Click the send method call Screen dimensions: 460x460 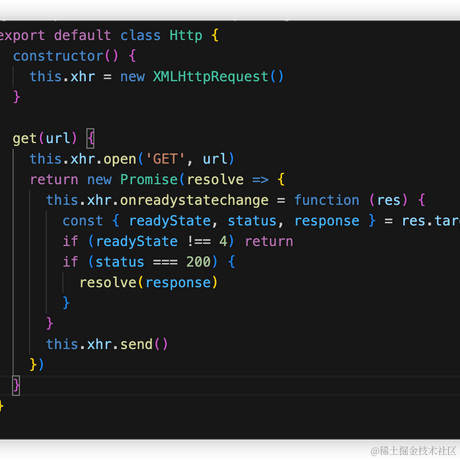click(x=136, y=344)
